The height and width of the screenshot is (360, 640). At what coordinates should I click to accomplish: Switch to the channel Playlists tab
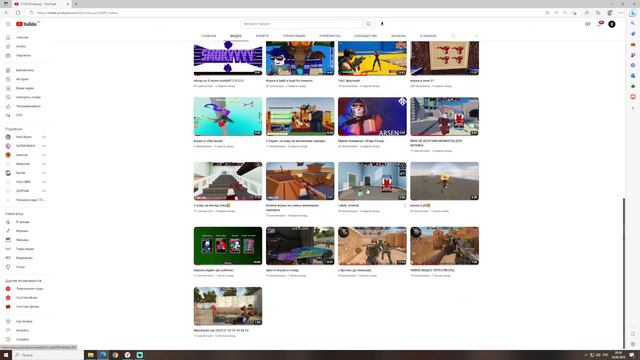click(x=329, y=36)
